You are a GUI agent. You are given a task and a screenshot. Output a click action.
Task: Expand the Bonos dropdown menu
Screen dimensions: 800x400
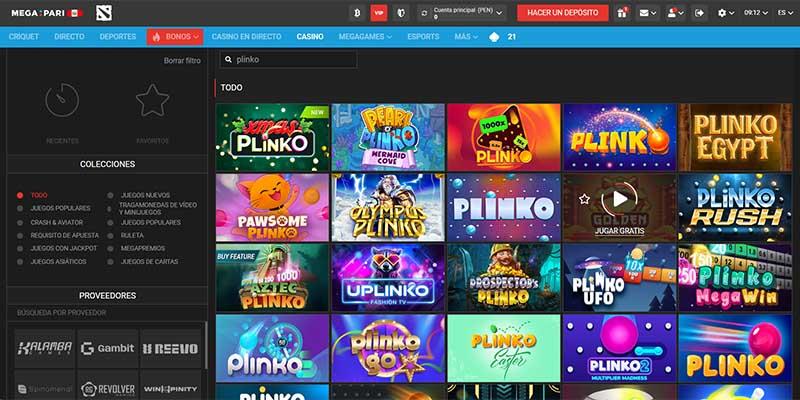click(x=175, y=37)
